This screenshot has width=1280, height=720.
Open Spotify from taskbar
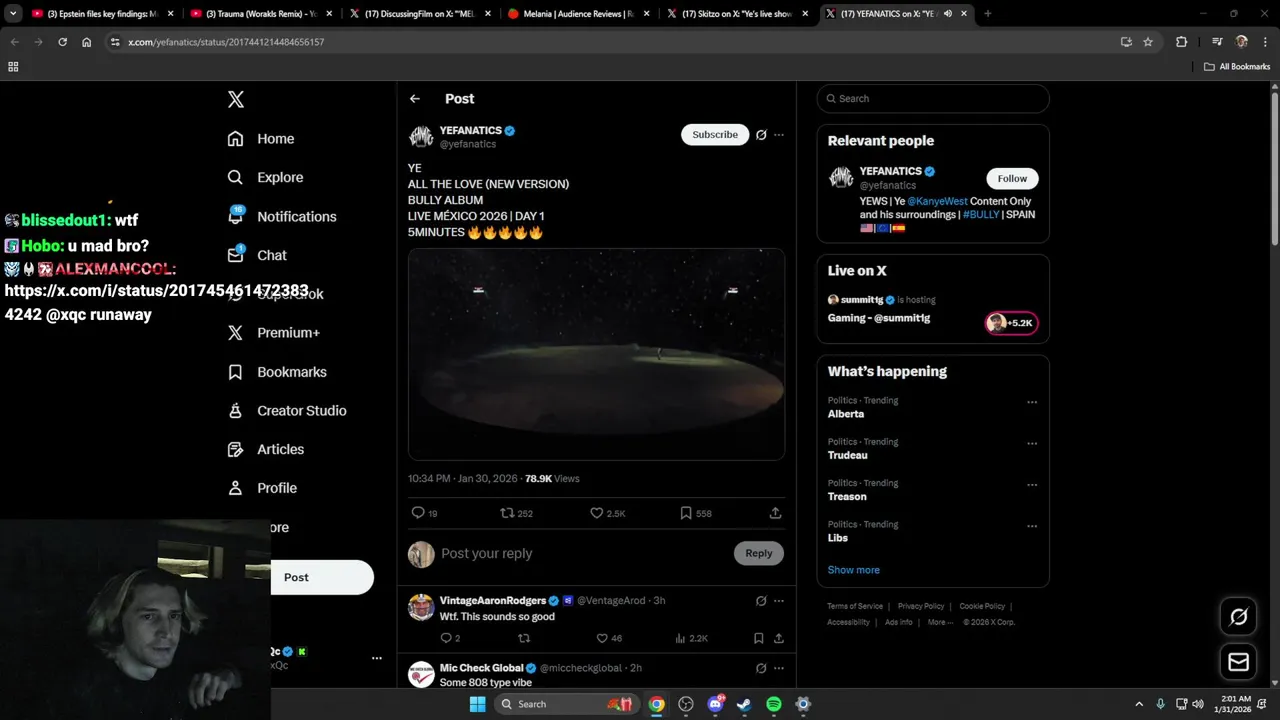pyautogui.click(x=773, y=704)
